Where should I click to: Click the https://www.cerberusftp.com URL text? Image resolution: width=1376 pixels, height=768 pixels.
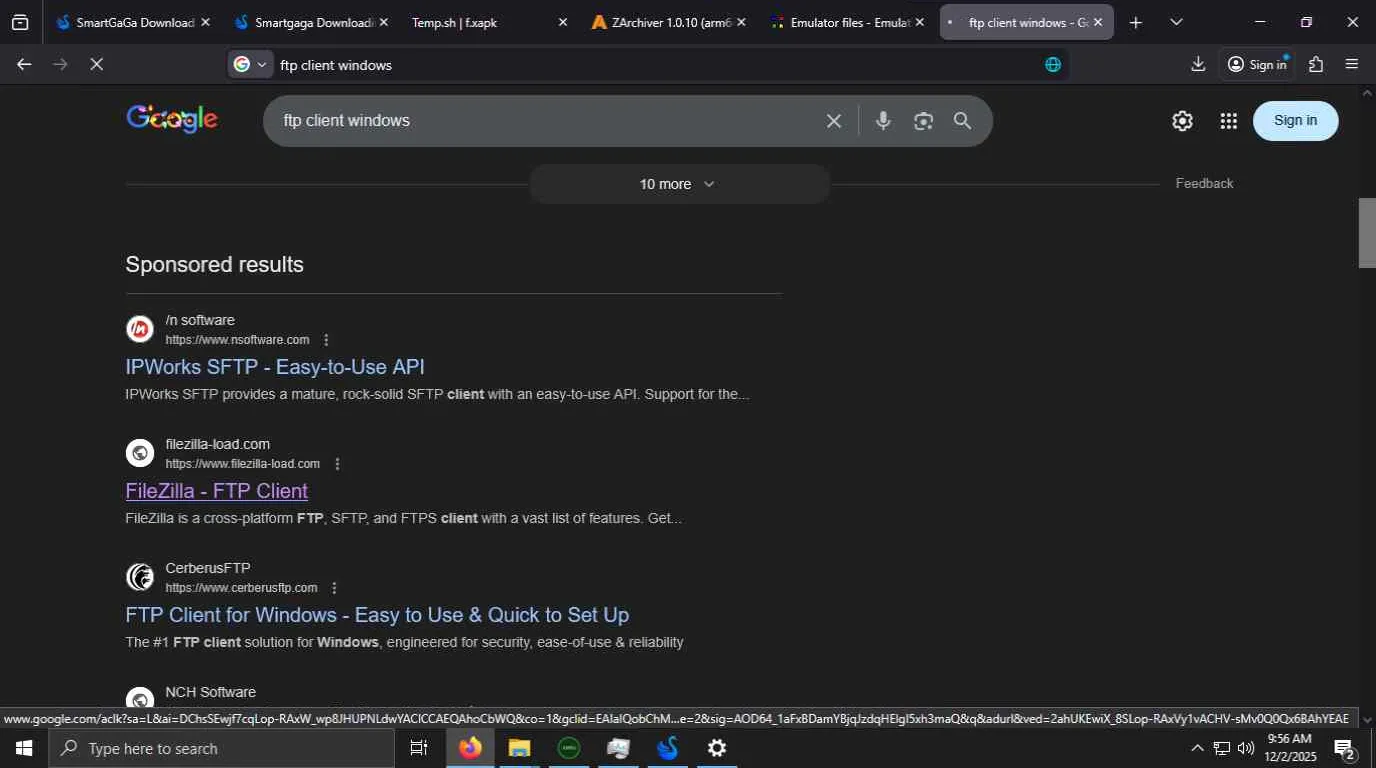(242, 588)
